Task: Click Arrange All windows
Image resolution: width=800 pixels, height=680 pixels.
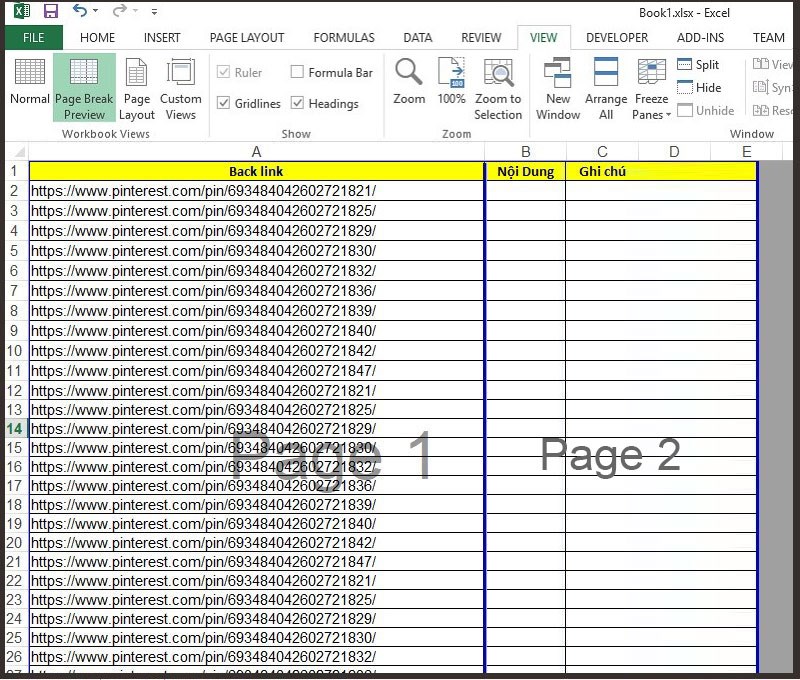Action: click(x=606, y=89)
